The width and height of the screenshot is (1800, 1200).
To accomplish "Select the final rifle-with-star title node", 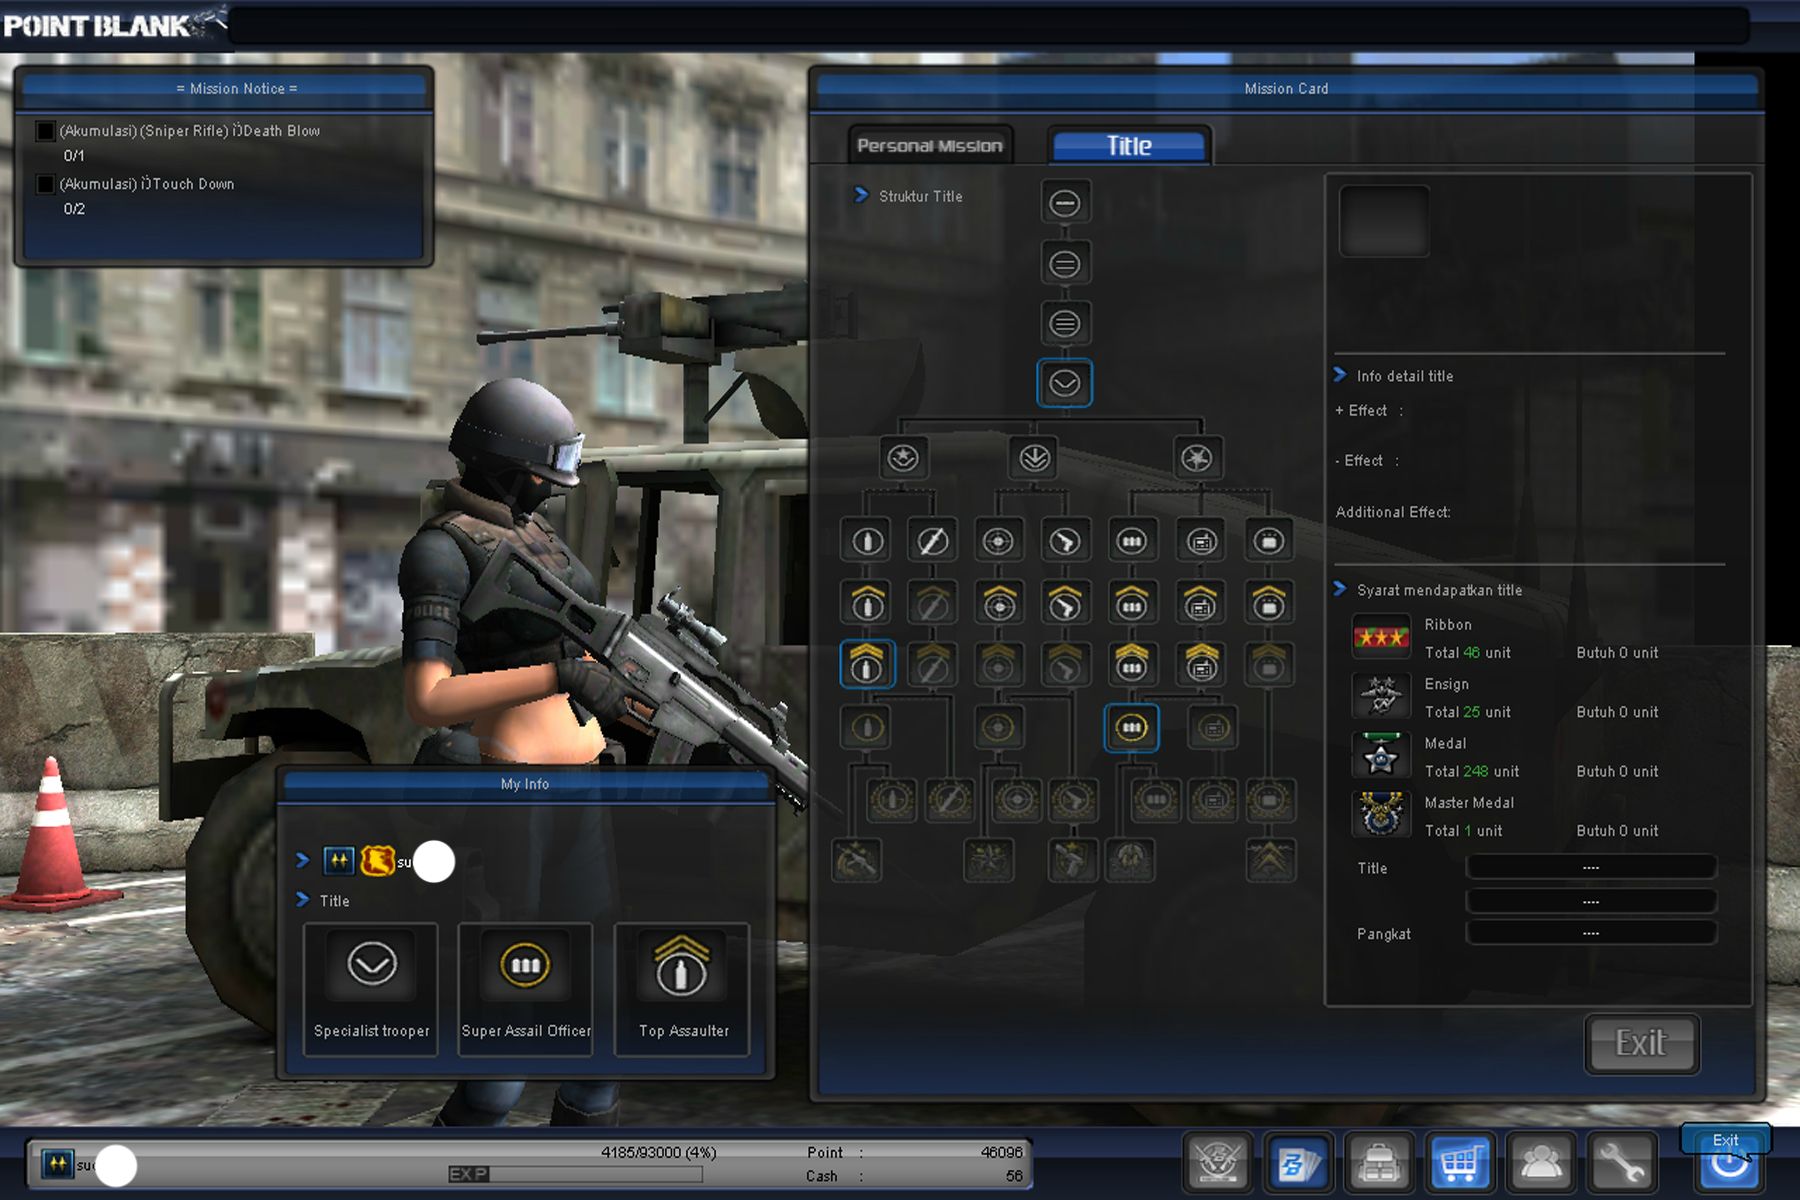I will 857,860.
